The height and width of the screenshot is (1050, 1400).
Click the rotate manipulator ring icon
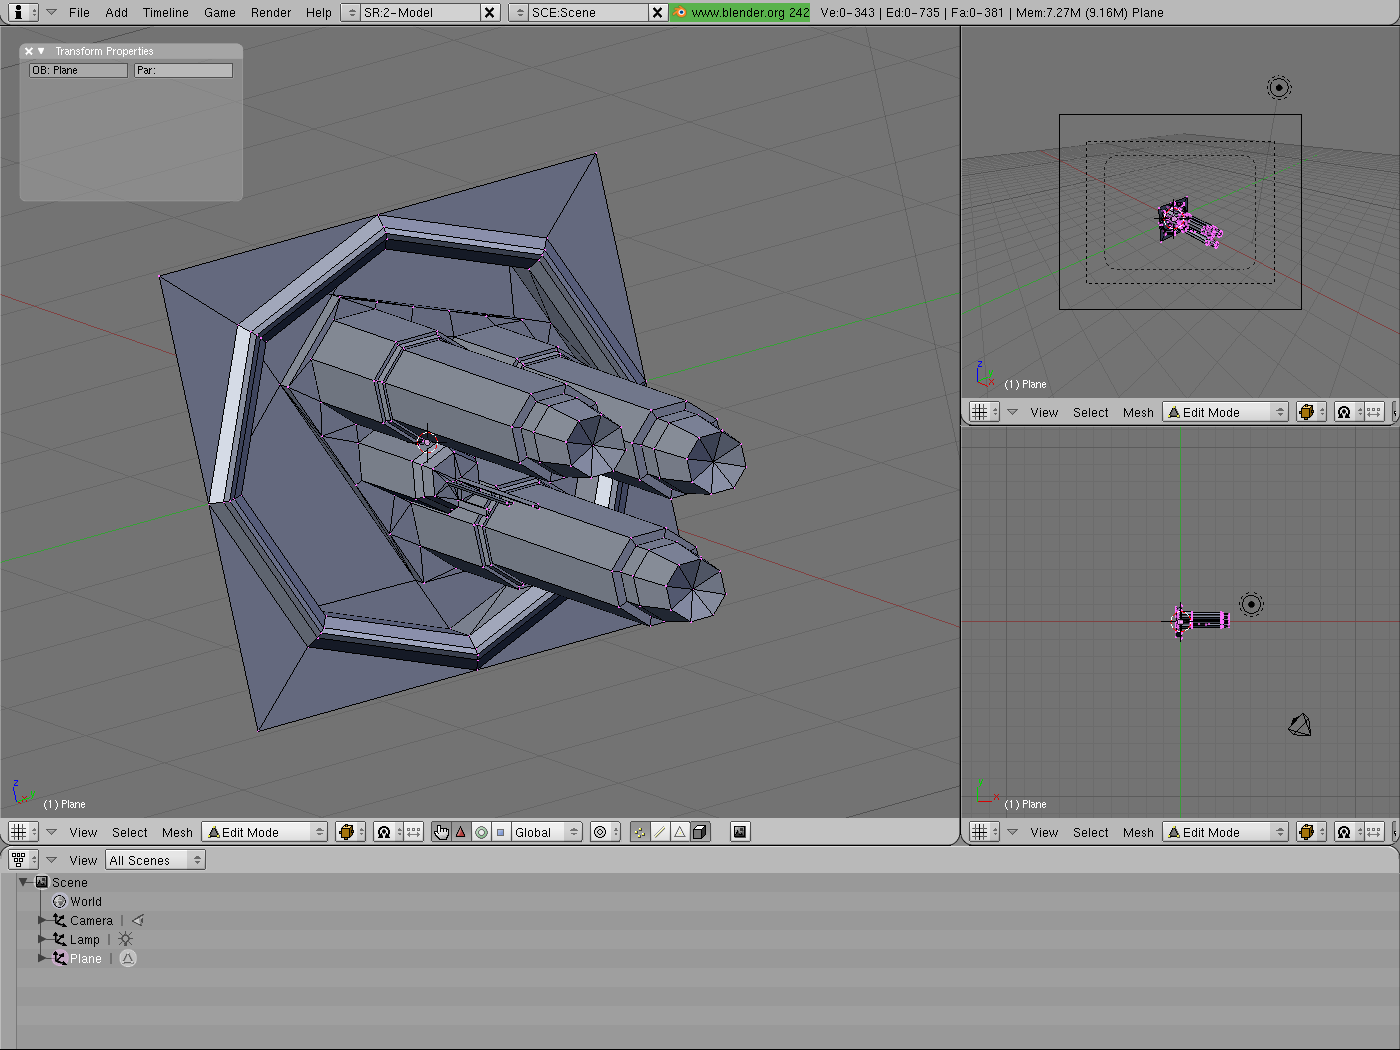[x=481, y=832]
